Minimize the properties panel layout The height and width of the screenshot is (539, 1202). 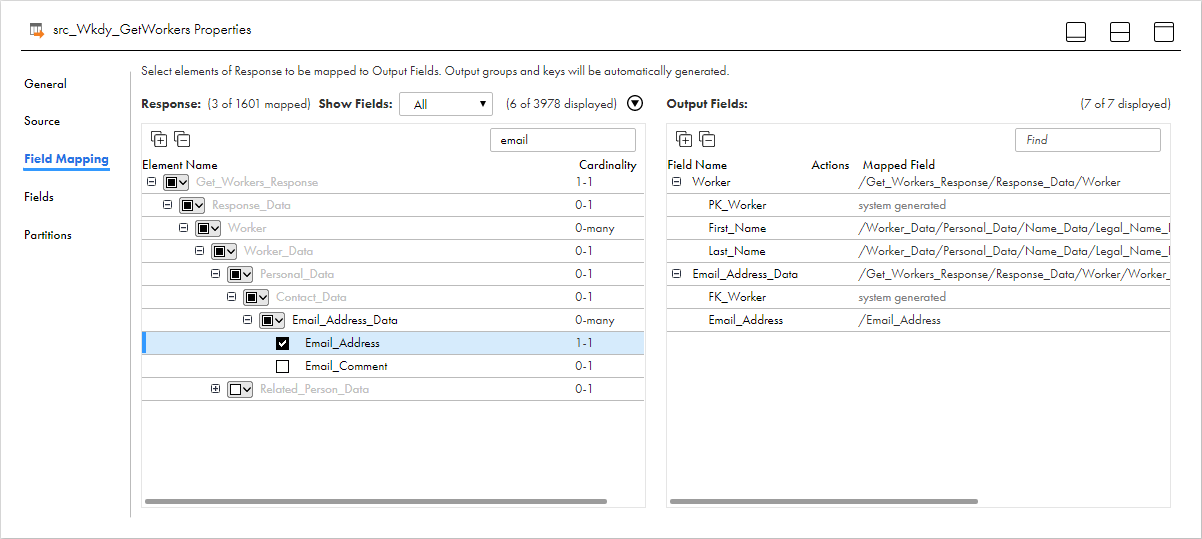[x=1076, y=31]
